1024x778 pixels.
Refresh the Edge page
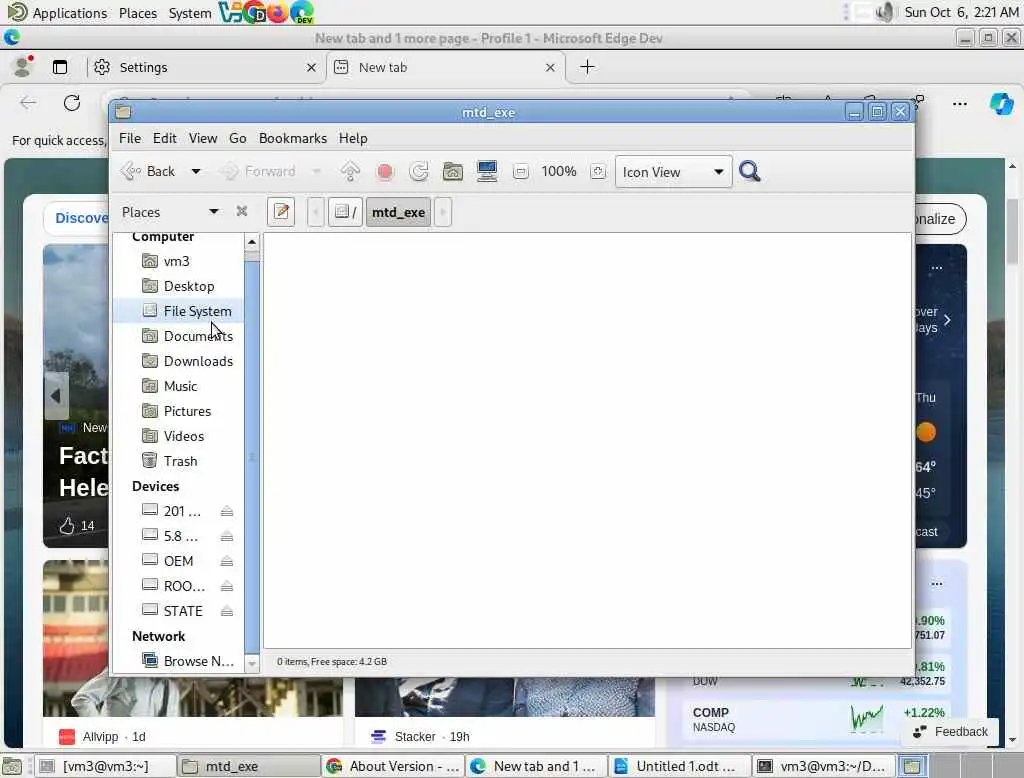[x=72, y=103]
